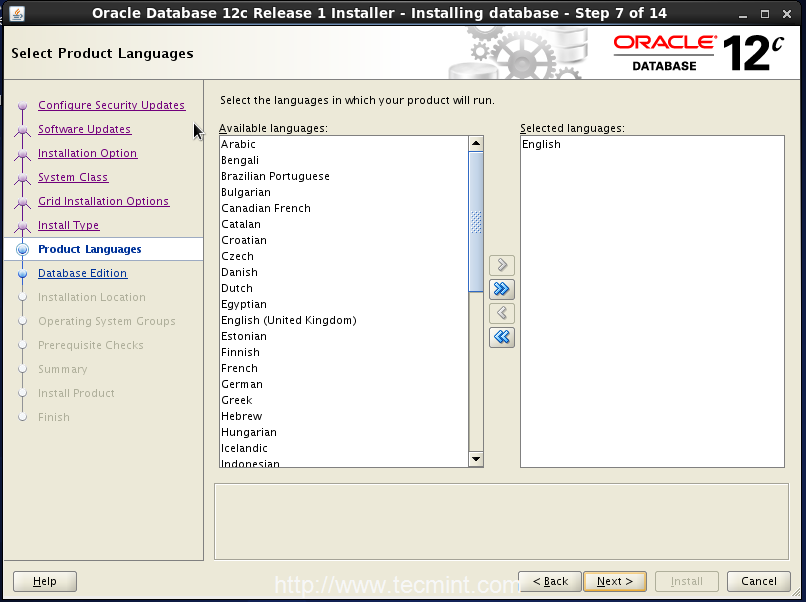Select Czech in available languages
The height and width of the screenshot is (602, 806).
pos(344,256)
